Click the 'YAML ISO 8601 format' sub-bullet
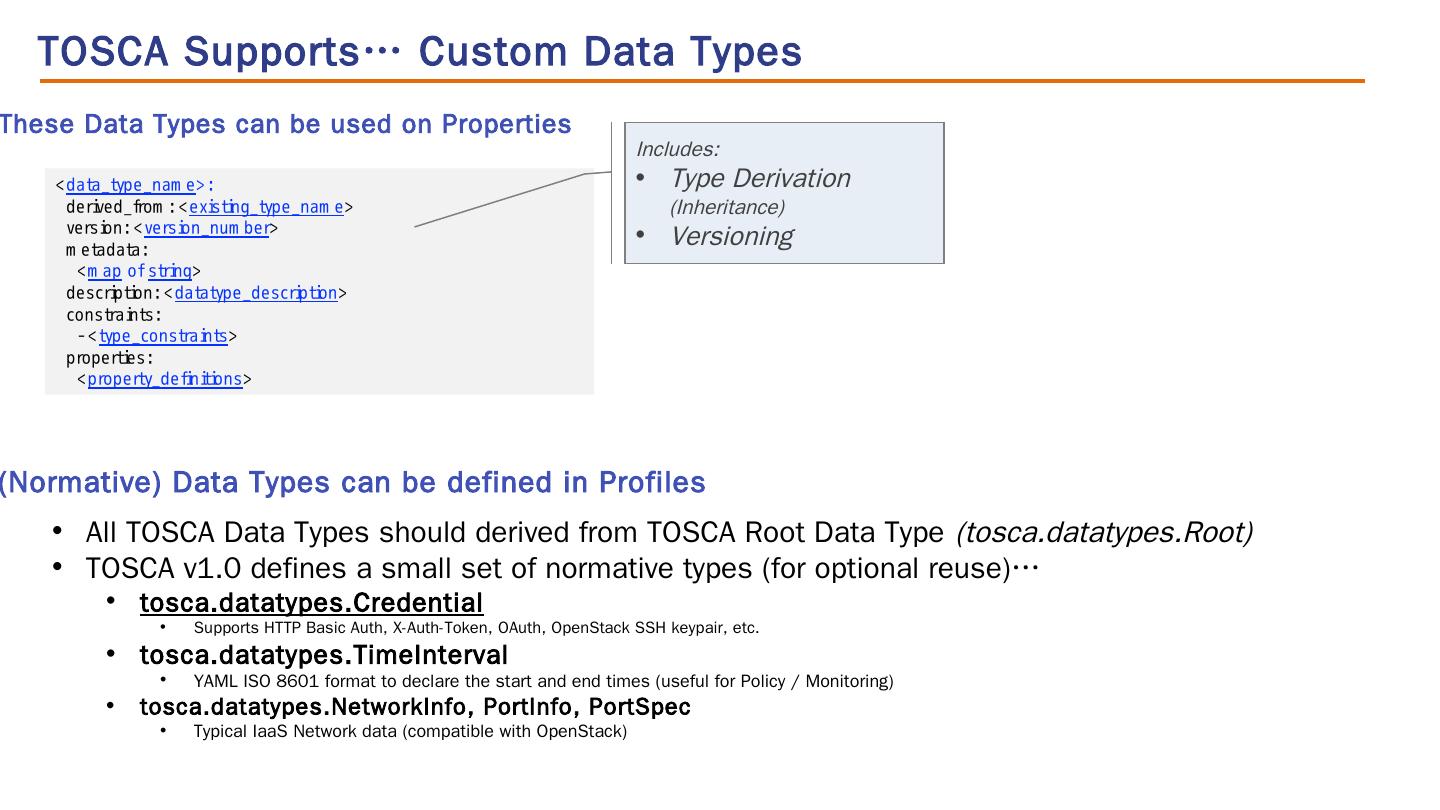 point(543,681)
